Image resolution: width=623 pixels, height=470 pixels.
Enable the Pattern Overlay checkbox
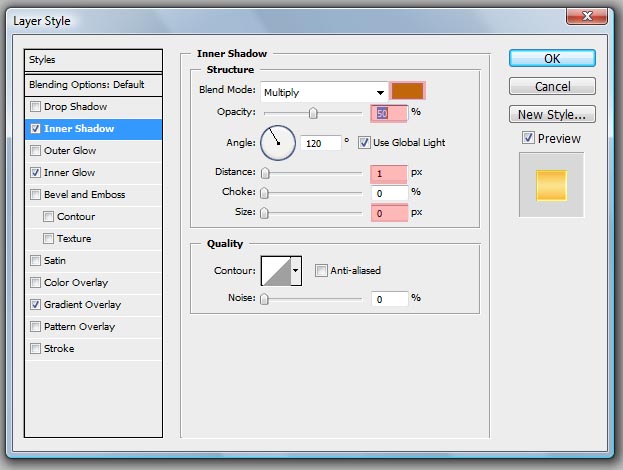pyautogui.click(x=35, y=327)
